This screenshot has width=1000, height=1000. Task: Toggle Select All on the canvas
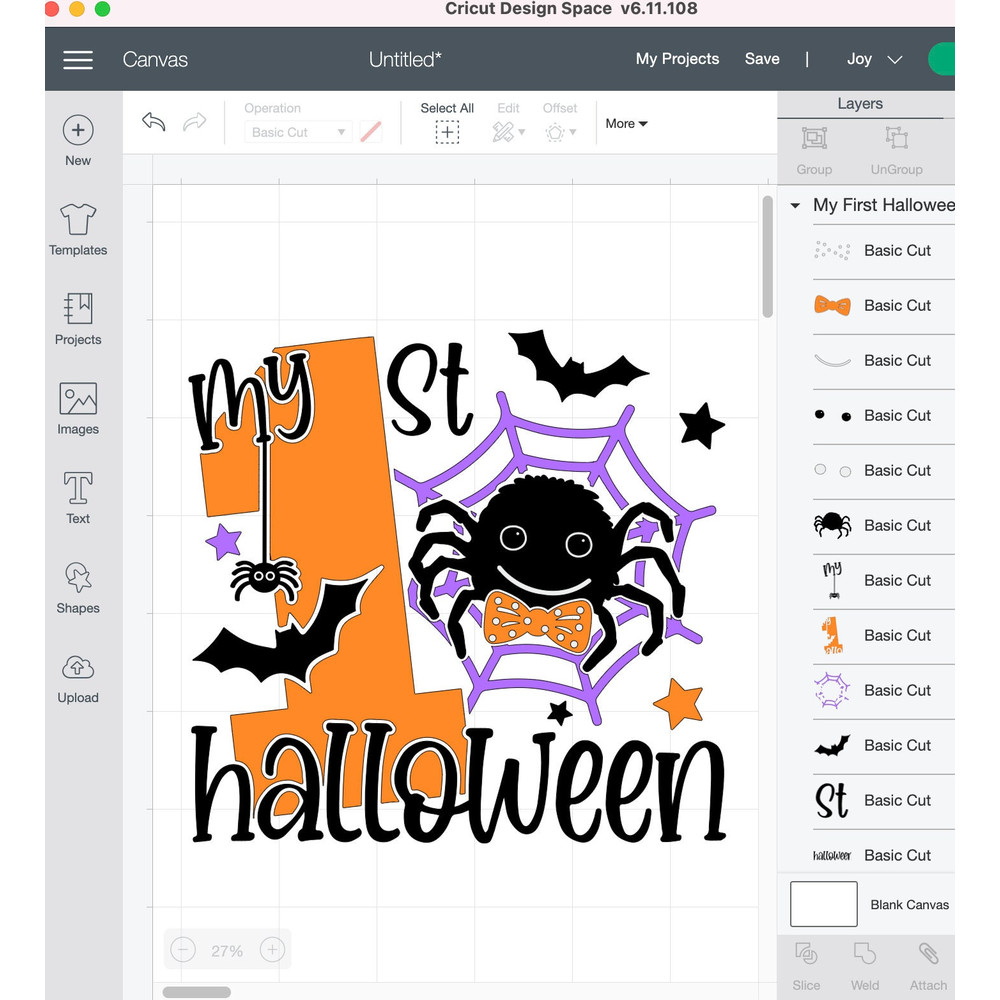pyautogui.click(x=447, y=122)
